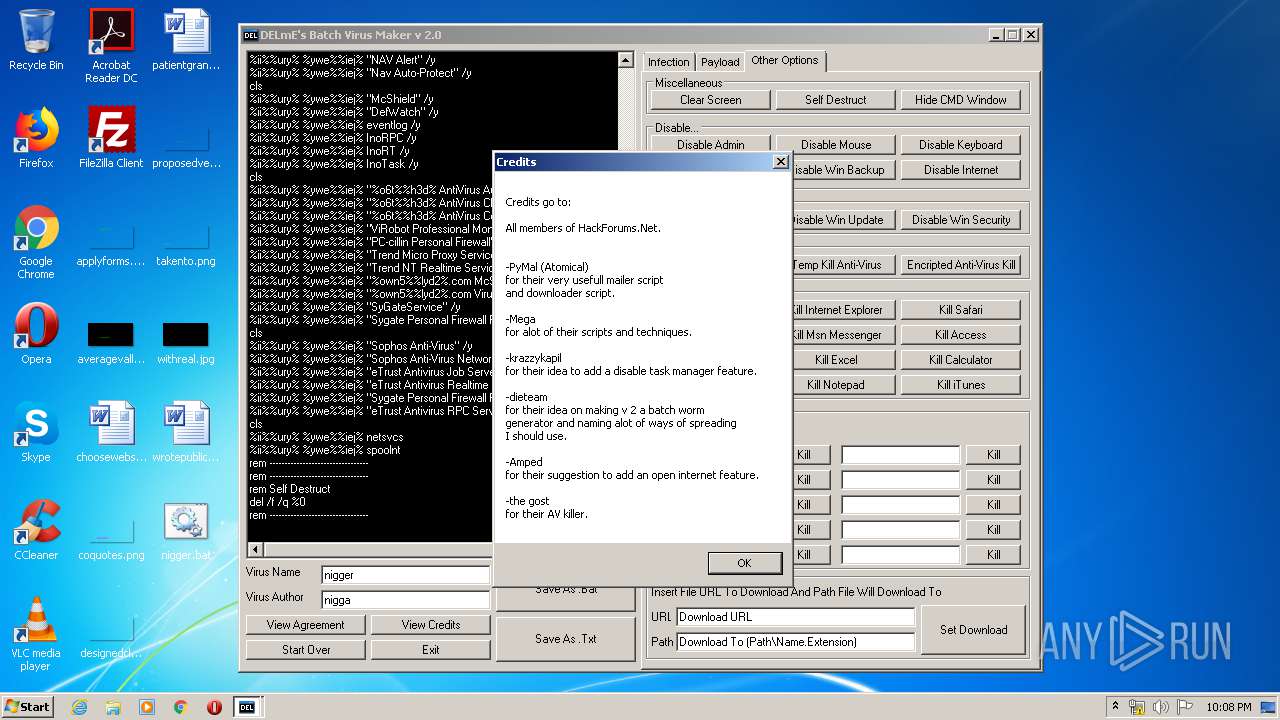Launch Skype from the desktop
Screen dimensions: 1280x720
[x=36, y=432]
